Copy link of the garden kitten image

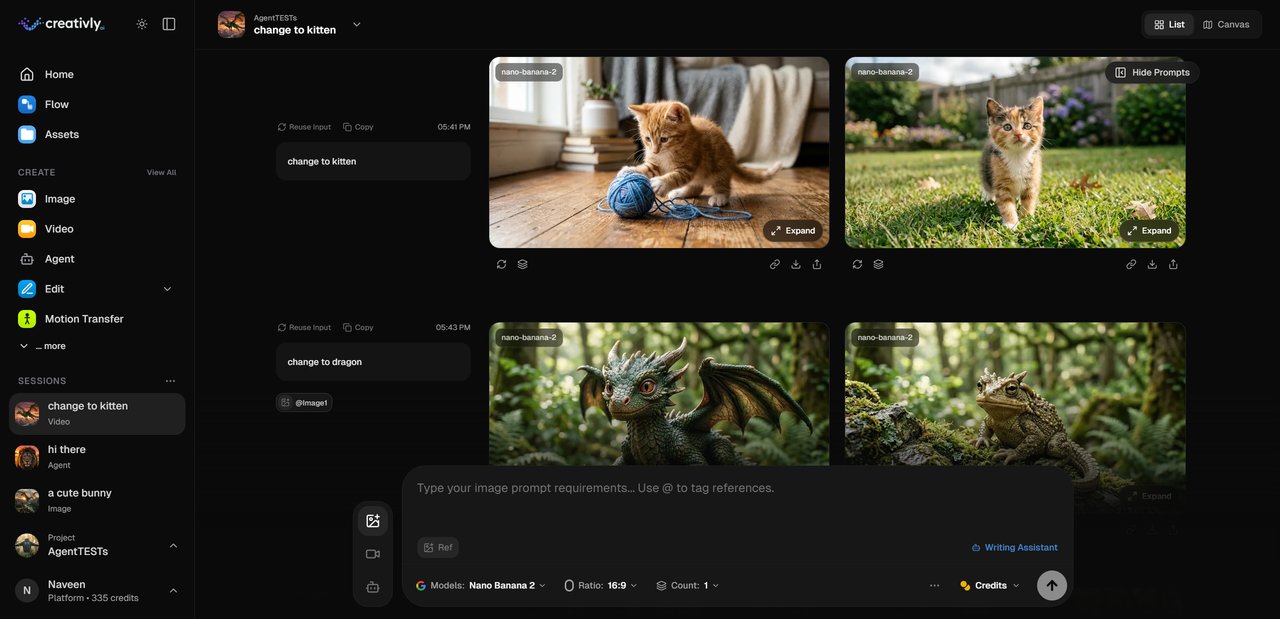(1131, 265)
